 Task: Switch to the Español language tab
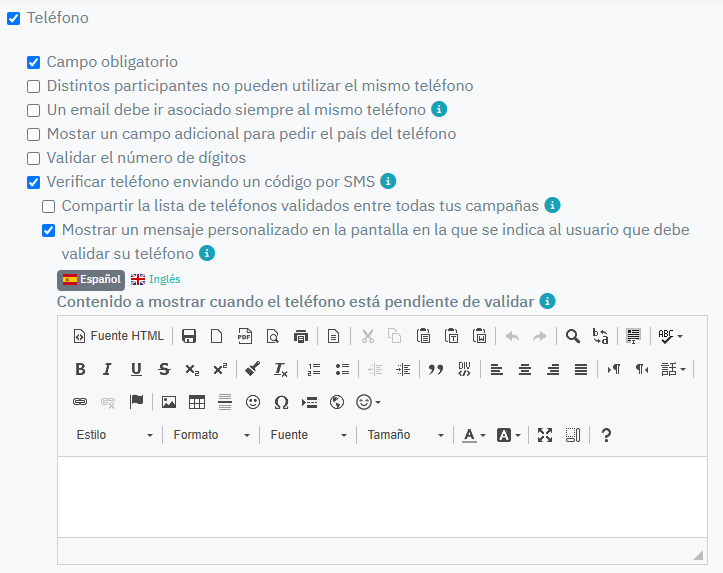click(x=91, y=279)
